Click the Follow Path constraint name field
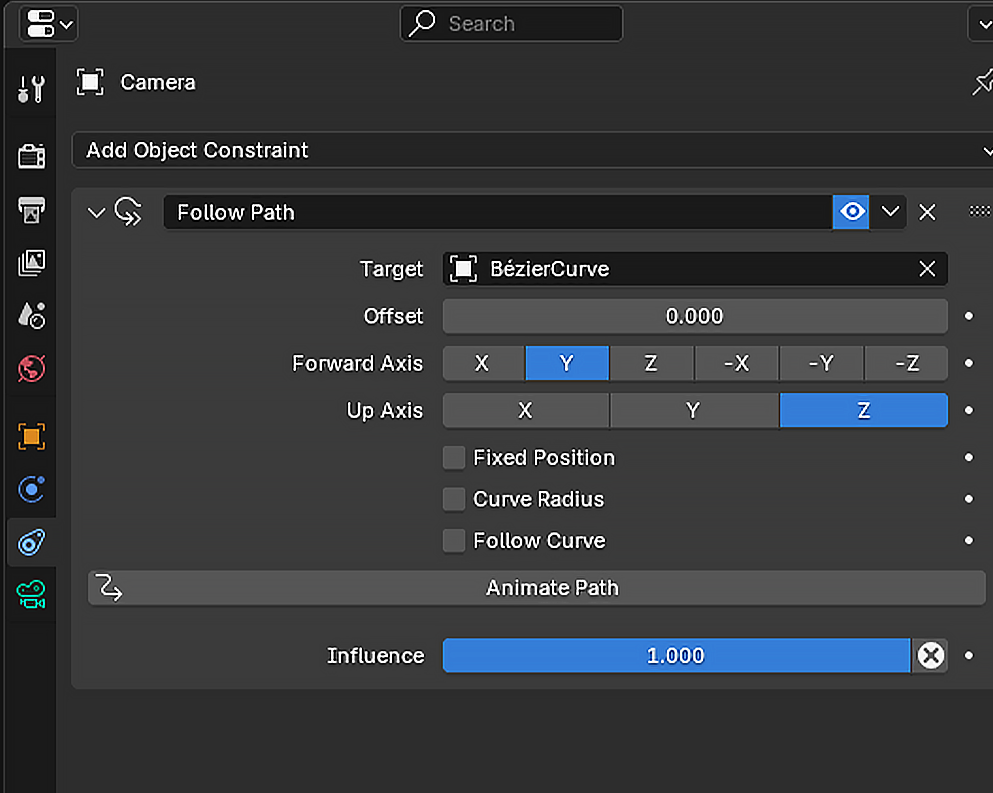Viewport: 993px width, 793px height. point(498,212)
